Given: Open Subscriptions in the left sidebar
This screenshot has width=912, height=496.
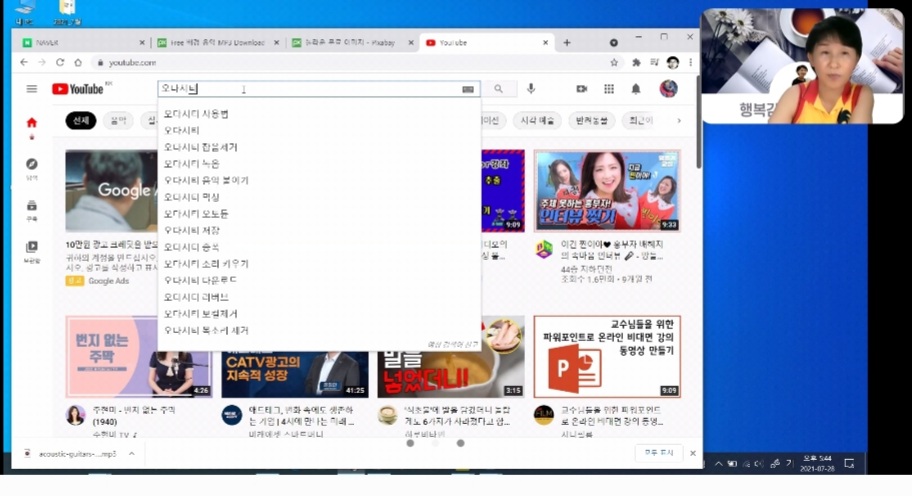Looking at the screenshot, I should click(x=31, y=207).
